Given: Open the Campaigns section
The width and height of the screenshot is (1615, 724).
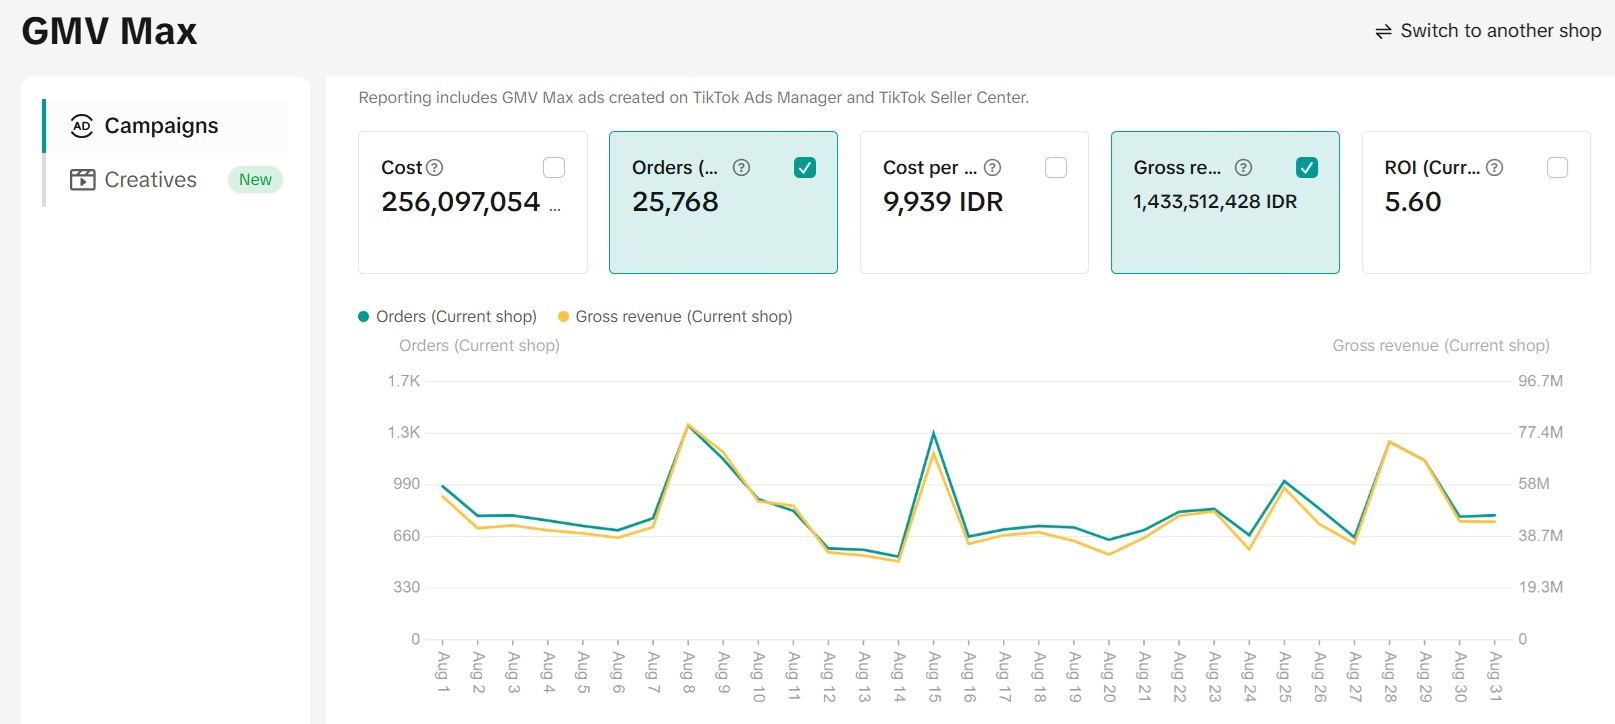Looking at the screenshot, I should (166, 126).
